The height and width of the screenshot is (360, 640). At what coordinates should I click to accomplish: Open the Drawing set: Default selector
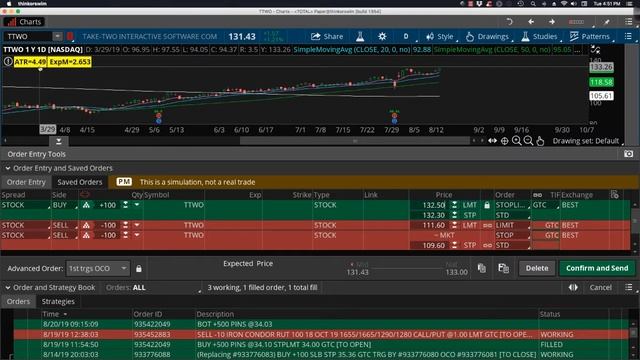pos(588,141)
